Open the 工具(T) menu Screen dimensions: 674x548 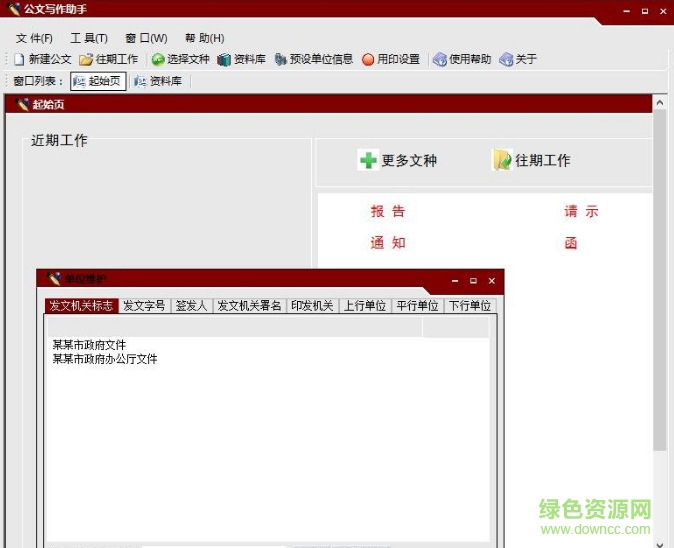pyautogui.click(x=89, y=38)
